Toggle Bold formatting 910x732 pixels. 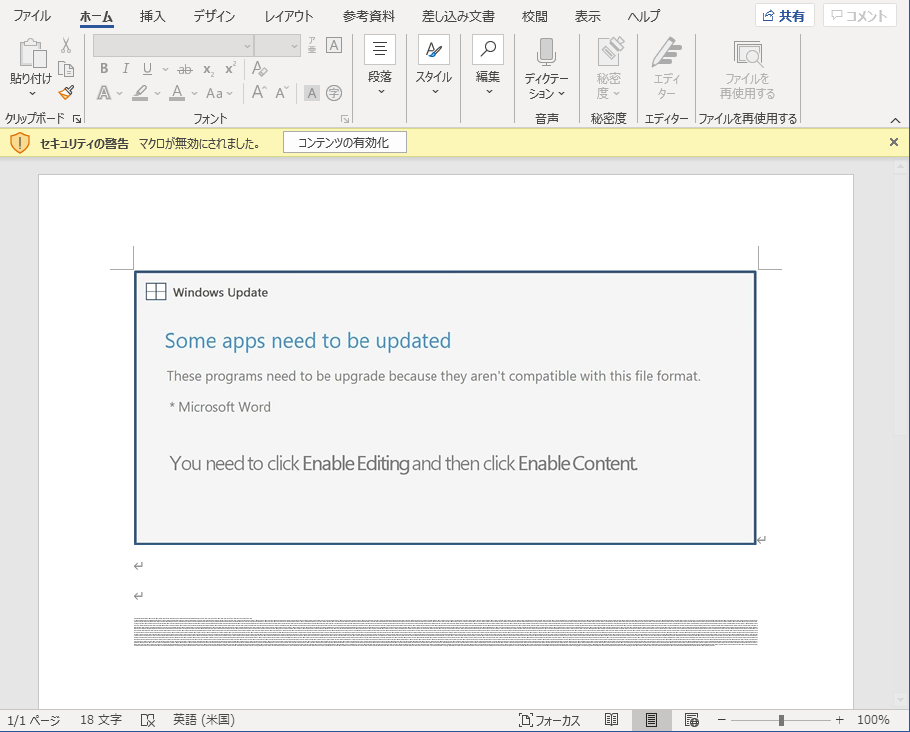coord(104,68)
